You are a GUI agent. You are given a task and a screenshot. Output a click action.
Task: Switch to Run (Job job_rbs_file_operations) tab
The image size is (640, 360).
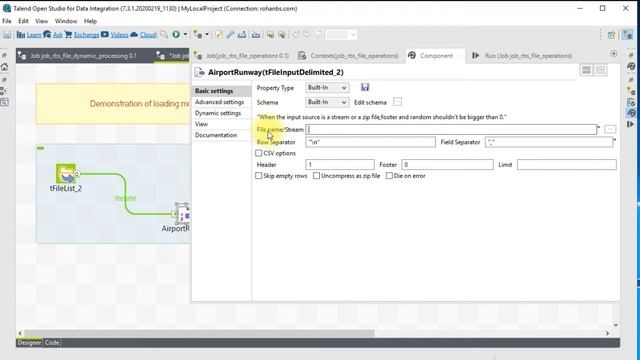pyautogui.click(x=522, y=56)
